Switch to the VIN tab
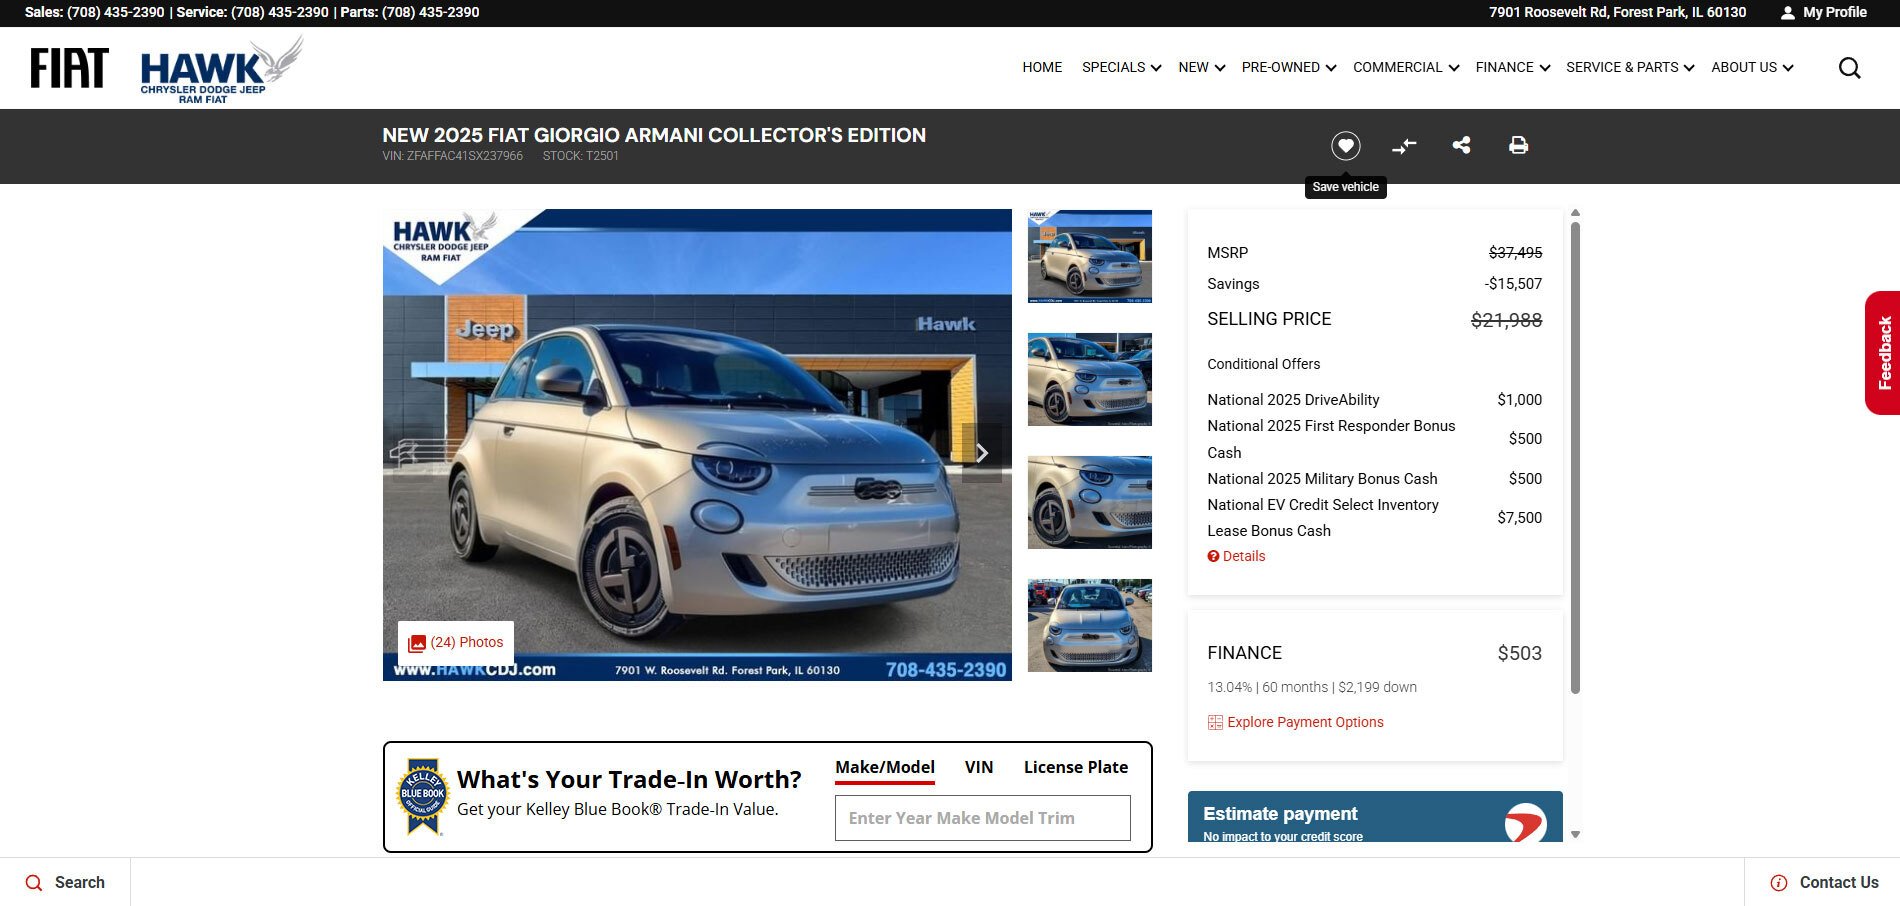1900x906 pixels. click(978, 767)
